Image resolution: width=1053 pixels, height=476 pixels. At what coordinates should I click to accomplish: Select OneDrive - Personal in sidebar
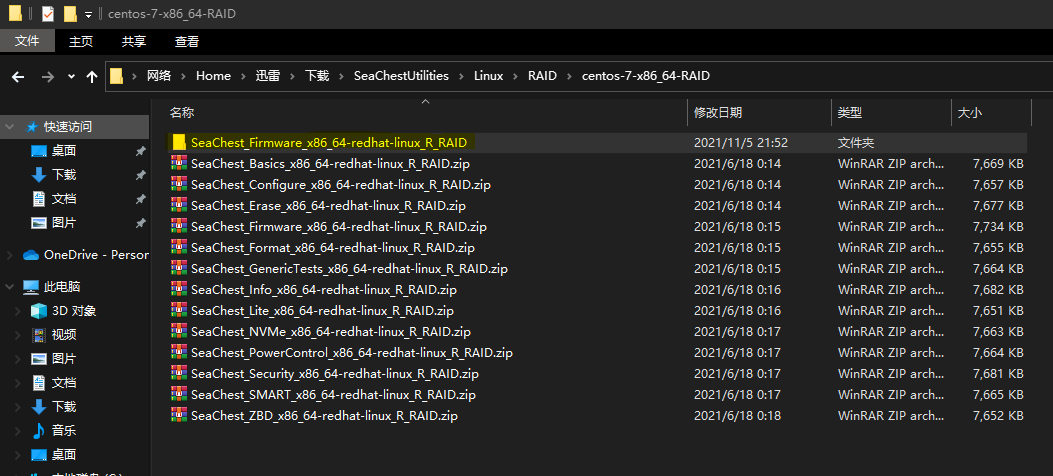pos(96,255)
